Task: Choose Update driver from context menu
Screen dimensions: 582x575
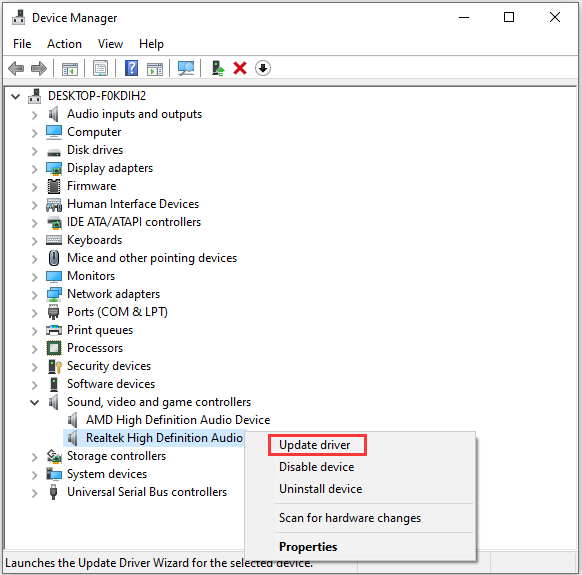Action: coord(314,445)
